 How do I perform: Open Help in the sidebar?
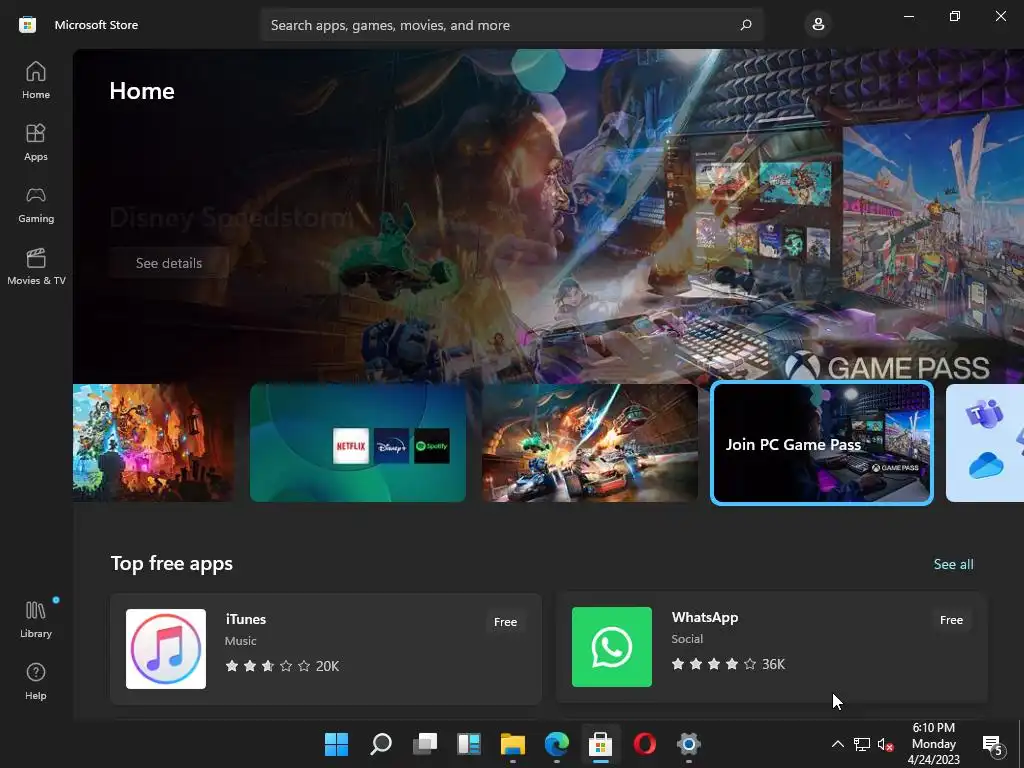click(36, 681)
